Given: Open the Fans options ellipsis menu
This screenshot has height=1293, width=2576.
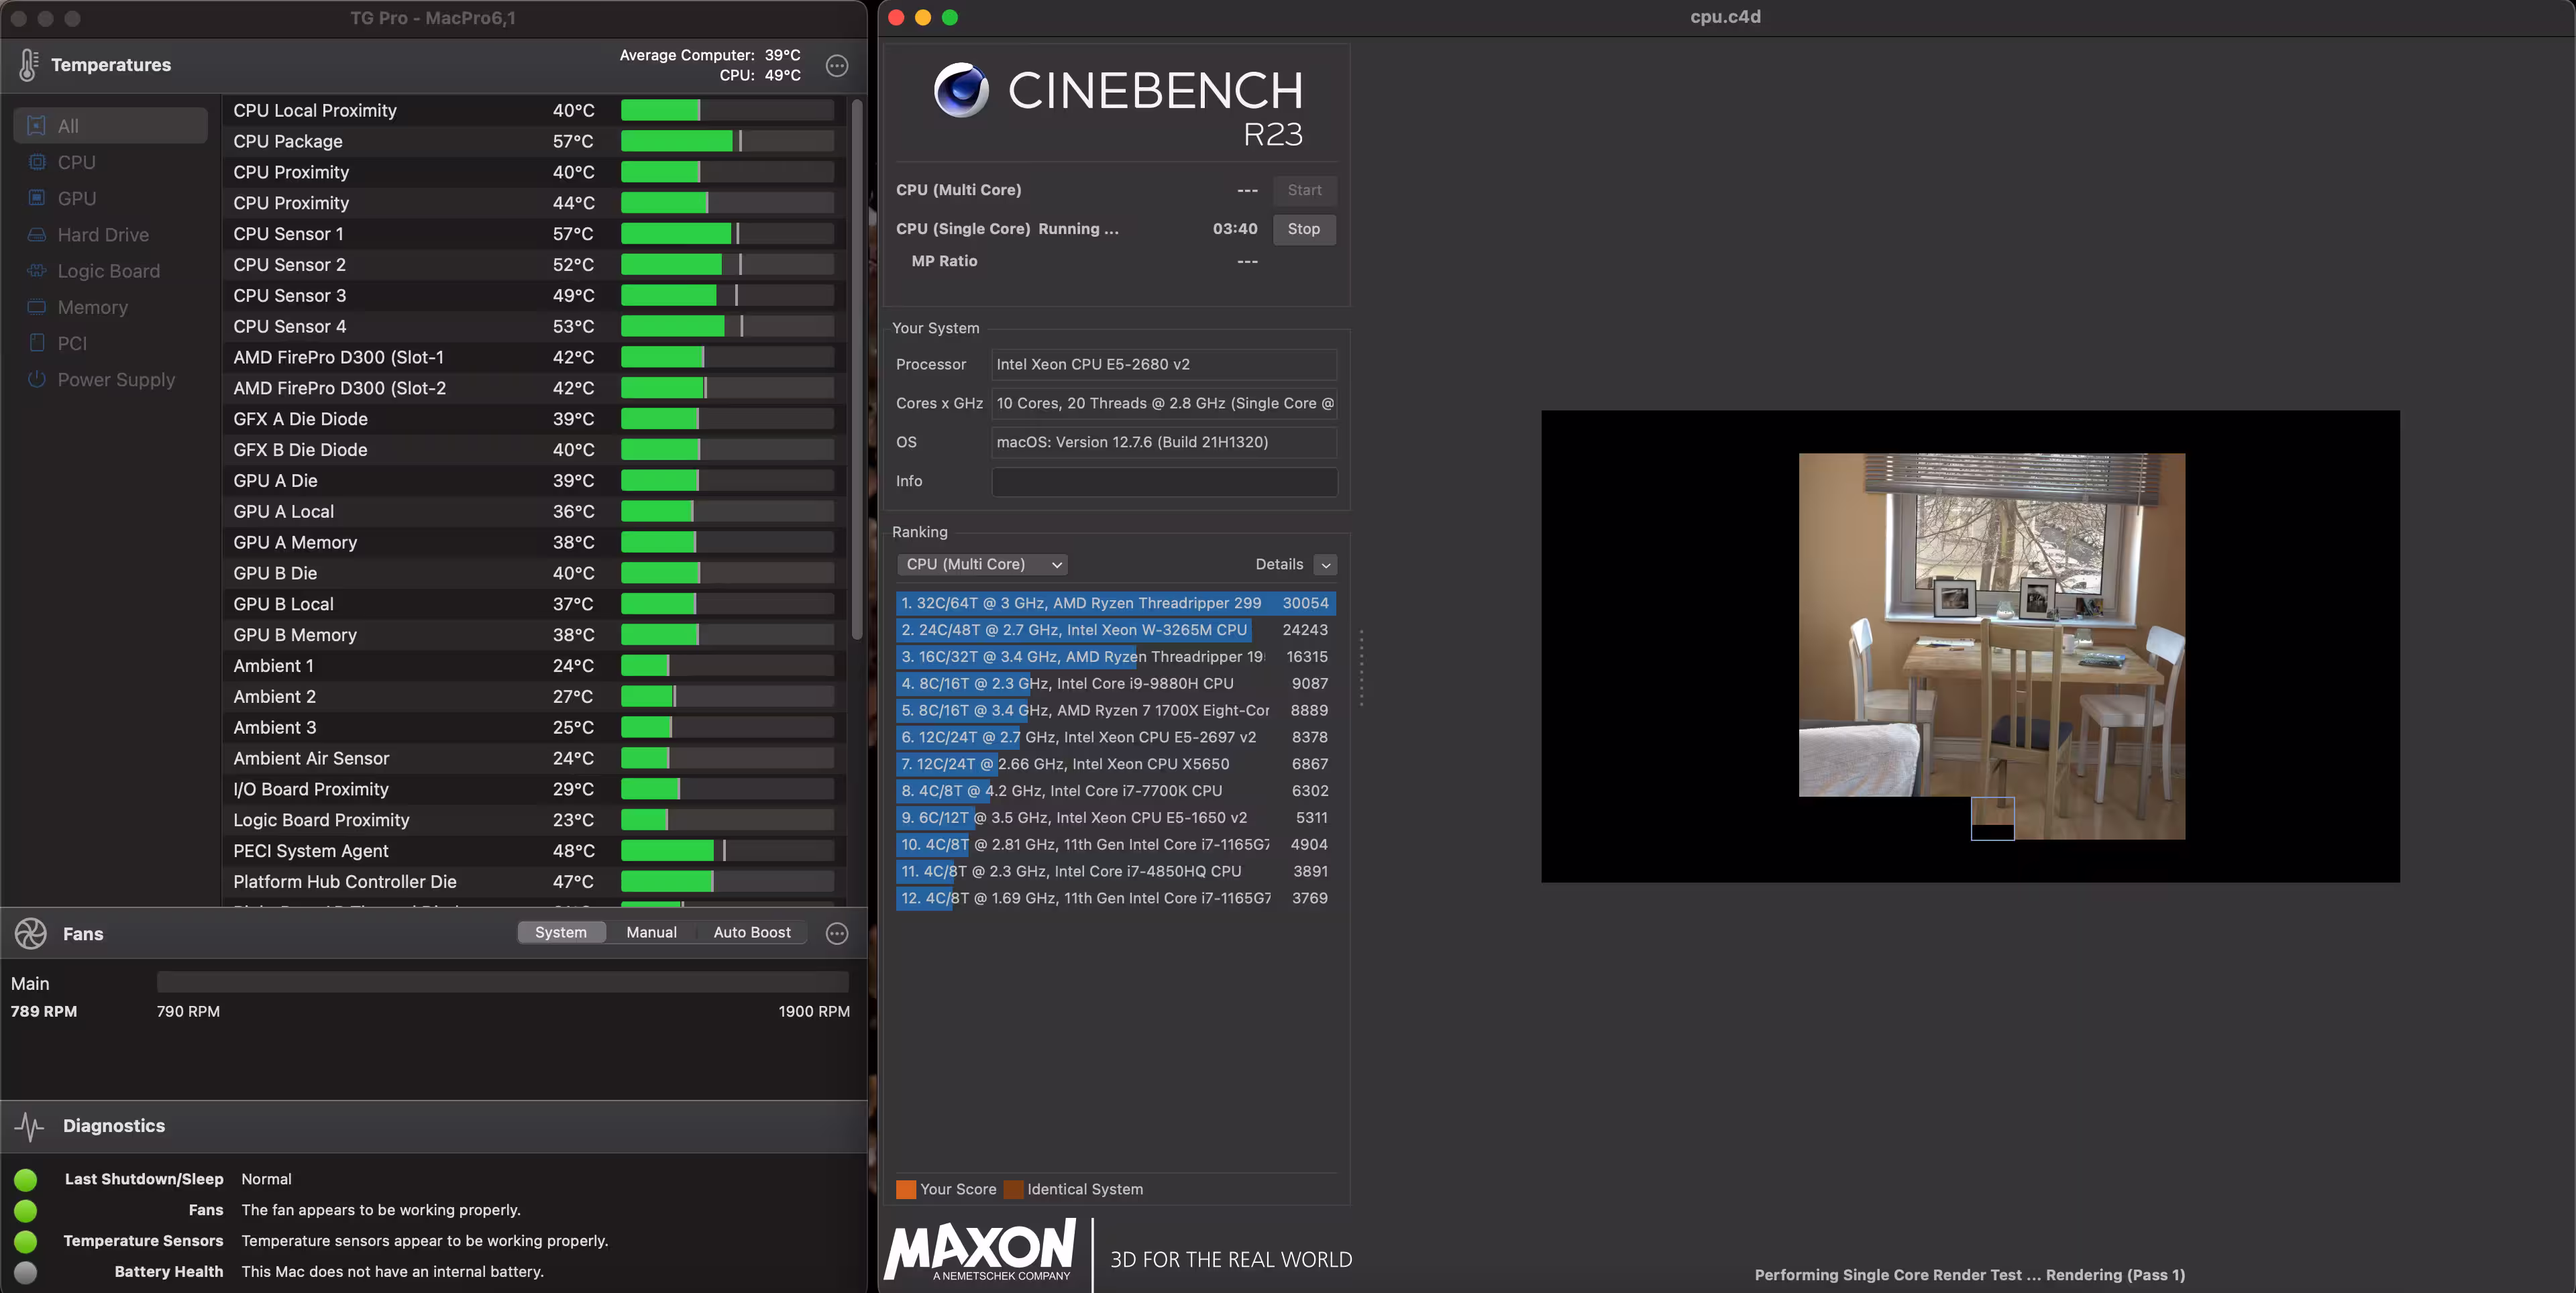Looking at the screenshot, I should [837, 933].
